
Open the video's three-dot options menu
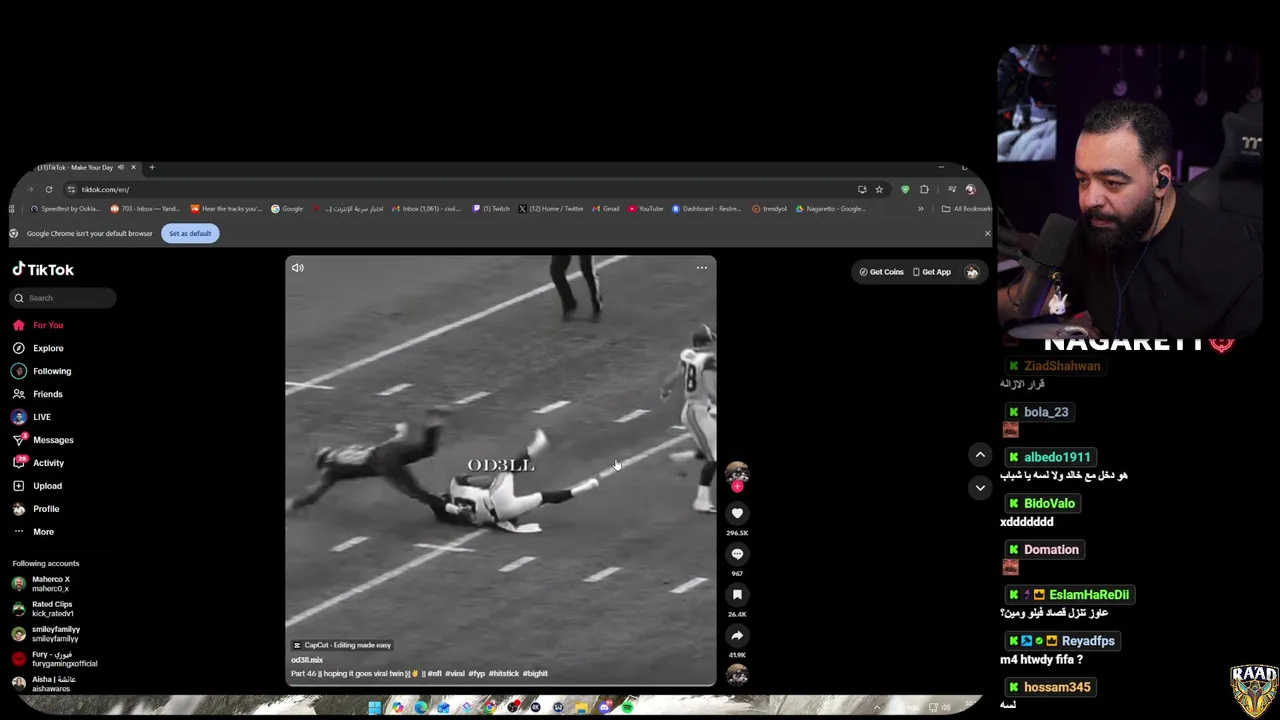(702, 268)
